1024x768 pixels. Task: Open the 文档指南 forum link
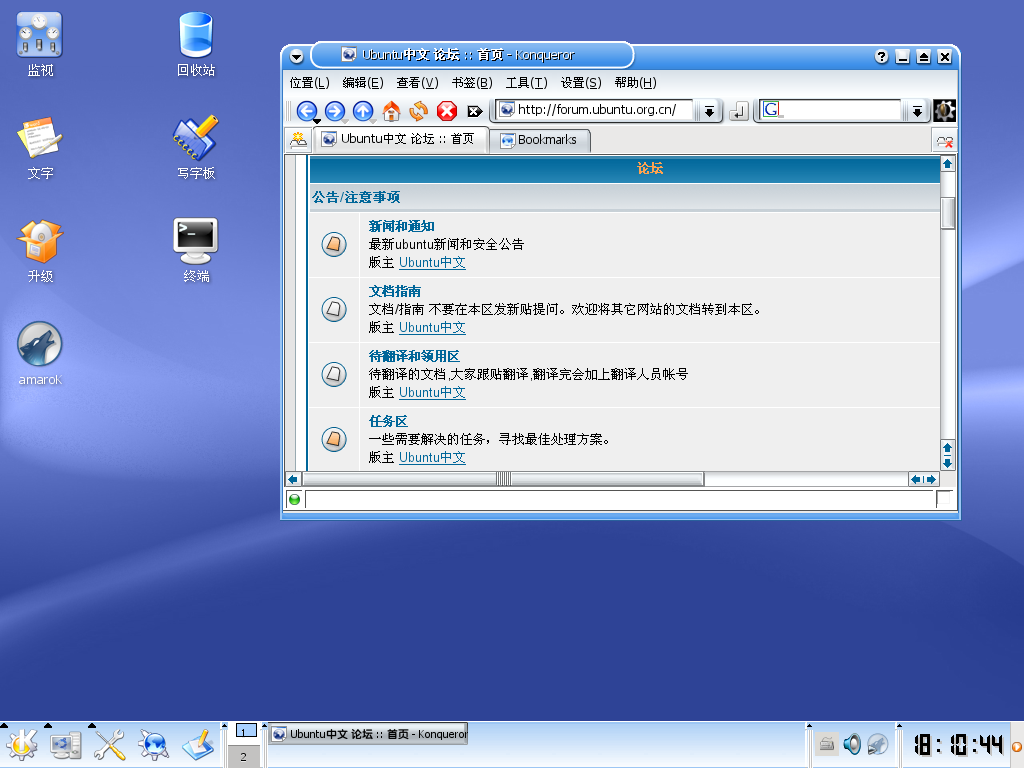click(x=395, y=291)
